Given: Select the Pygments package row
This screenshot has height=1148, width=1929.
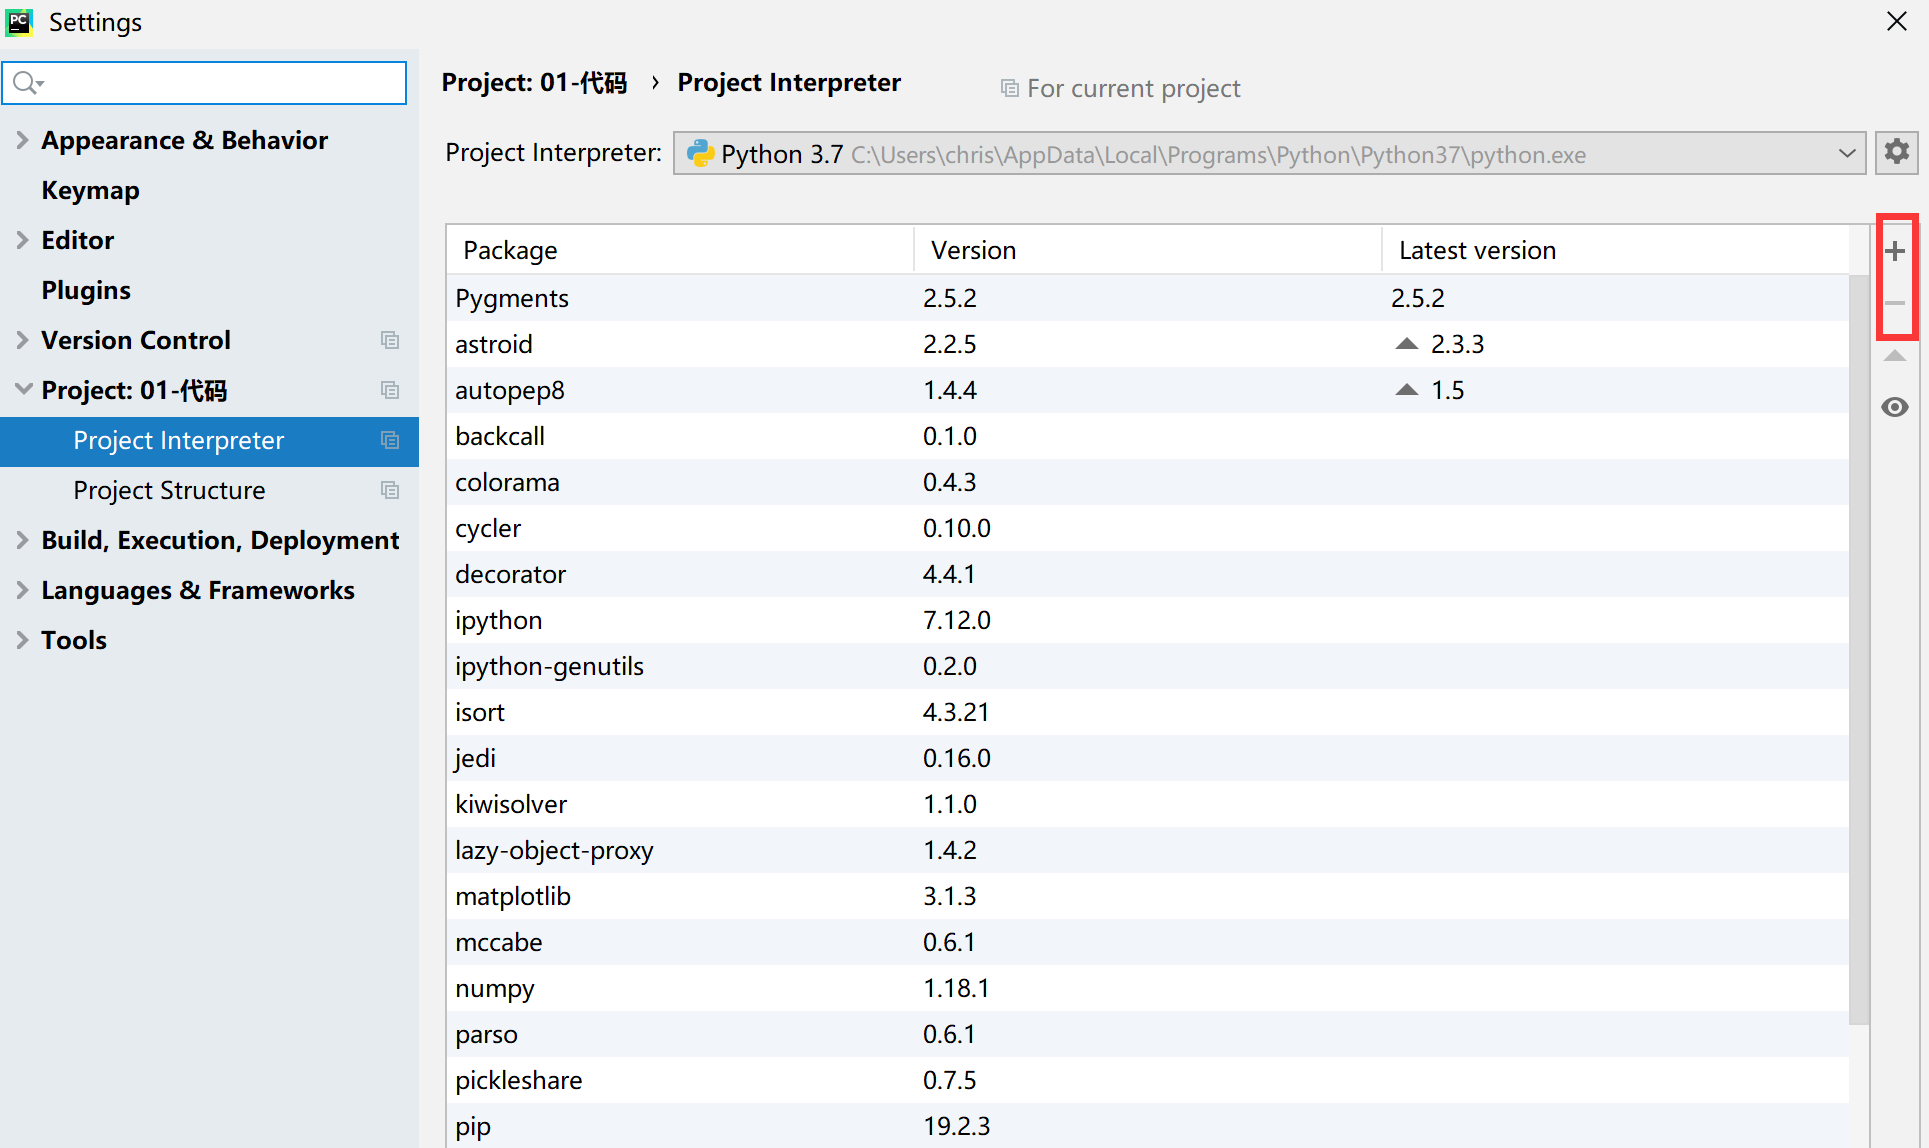Looking at the screenshot, I should coord(1148,298).
